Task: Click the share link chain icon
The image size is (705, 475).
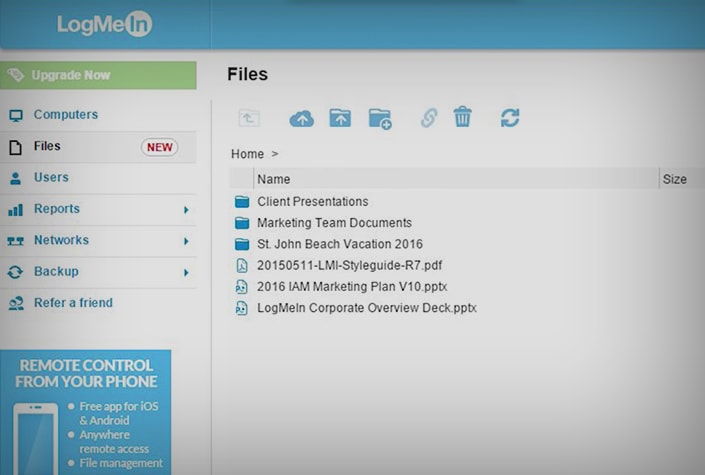Action: (429, 118)
